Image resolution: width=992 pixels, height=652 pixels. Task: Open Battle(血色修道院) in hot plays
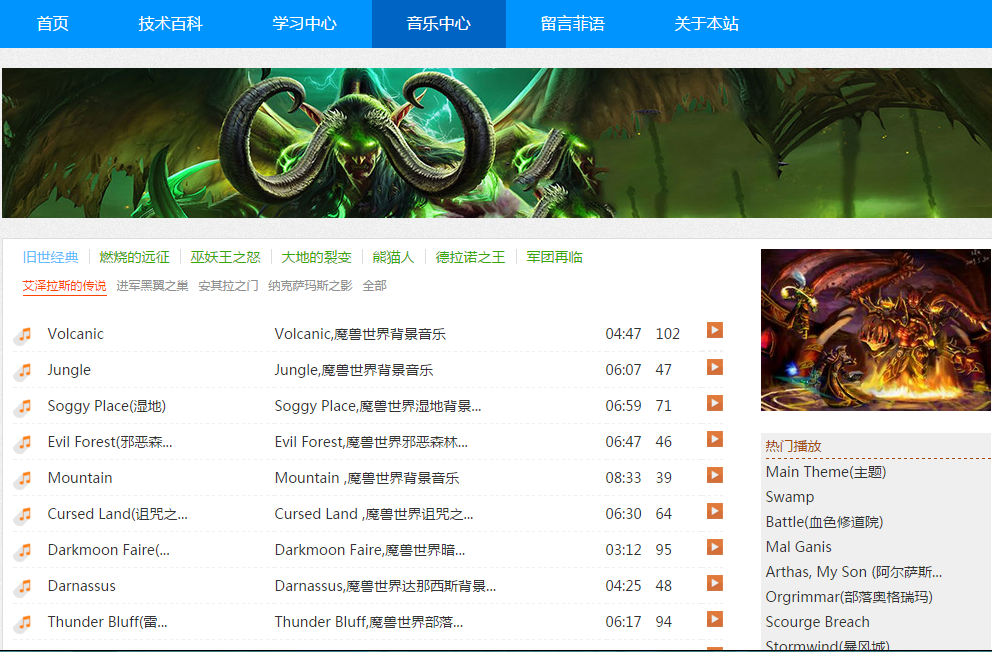(x=824, y=522)
